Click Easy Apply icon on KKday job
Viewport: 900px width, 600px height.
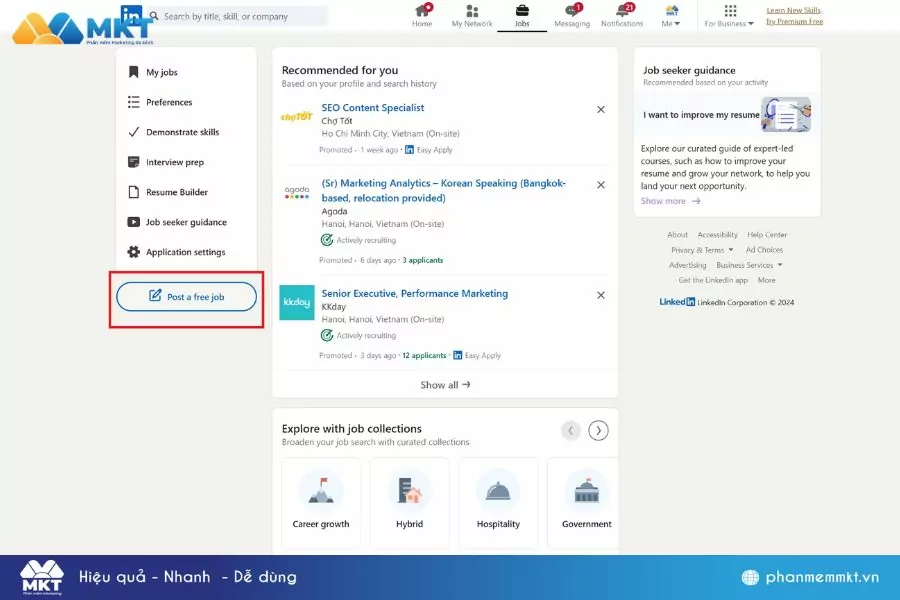[457, 355]
